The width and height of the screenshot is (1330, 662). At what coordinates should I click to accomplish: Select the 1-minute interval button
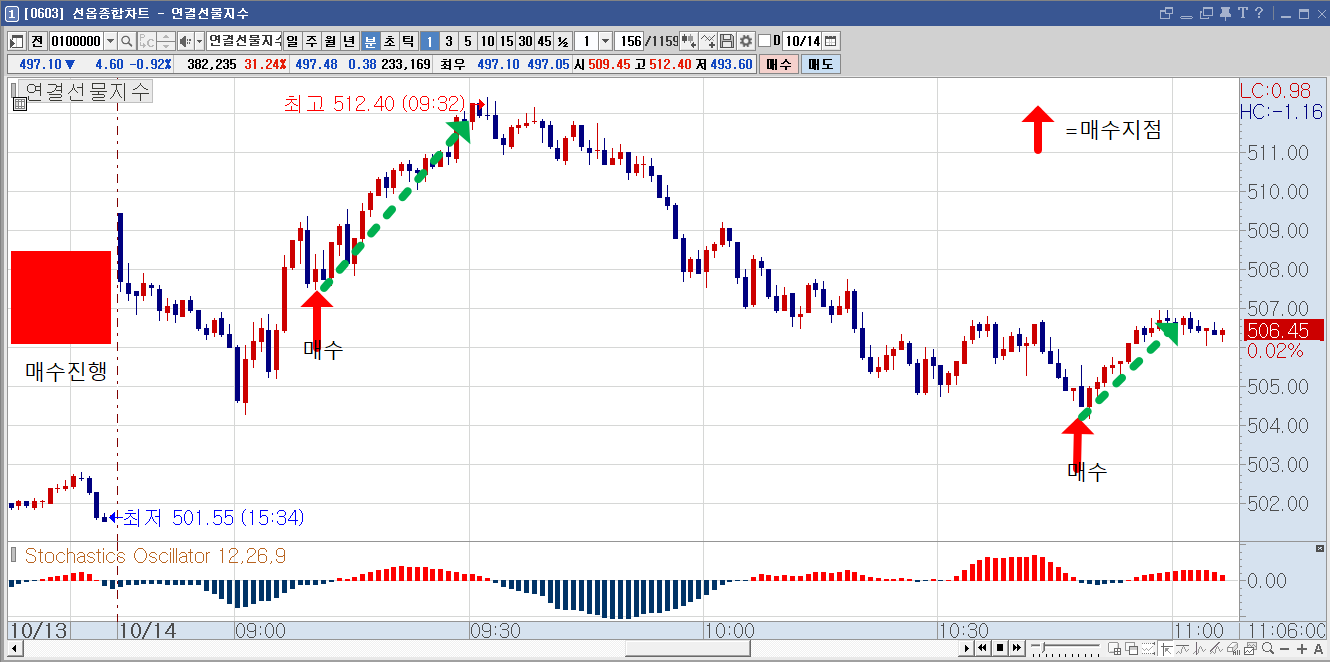tap(429, 41)
